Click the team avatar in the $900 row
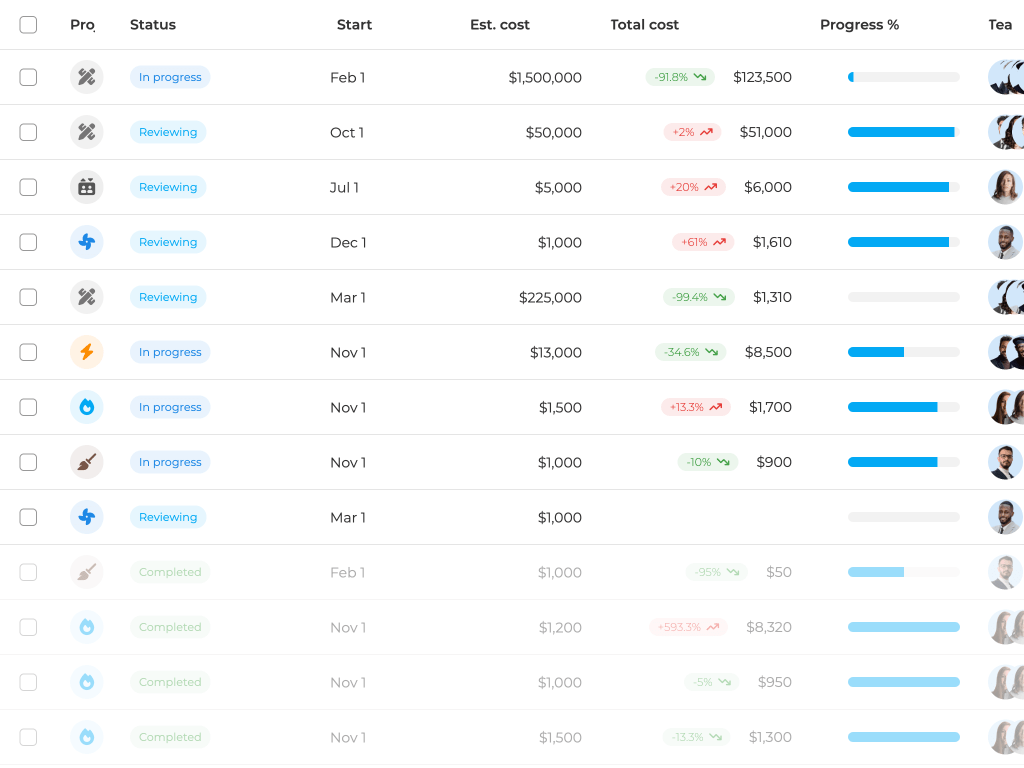1024x768 pixels. (1005, 462)
